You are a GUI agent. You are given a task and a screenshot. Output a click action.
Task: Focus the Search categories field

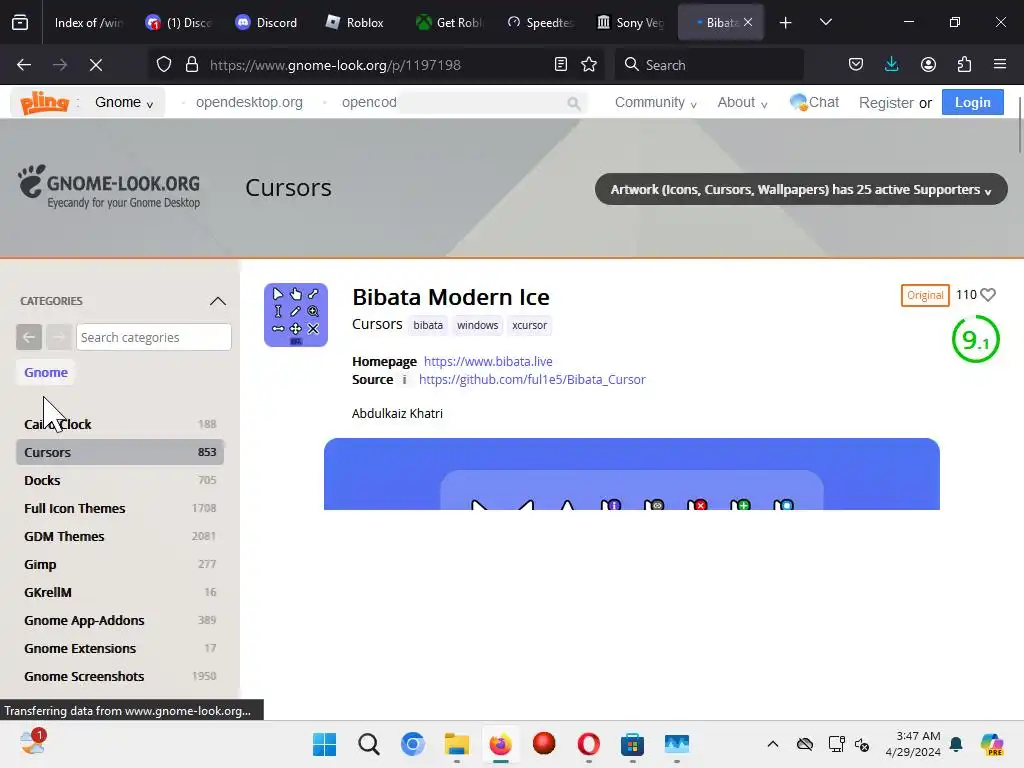tap(153, 337)
